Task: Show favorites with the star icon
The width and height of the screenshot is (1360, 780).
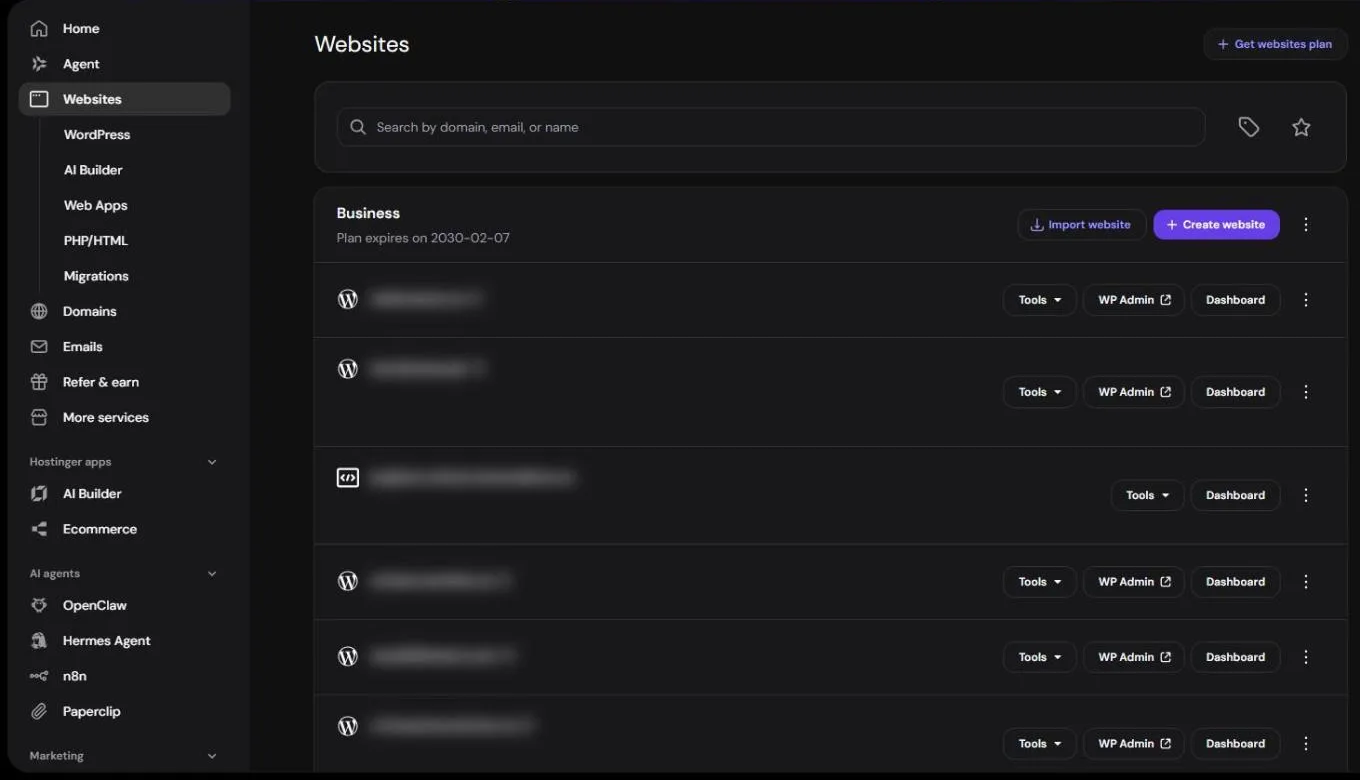Action: (1301, 127)
